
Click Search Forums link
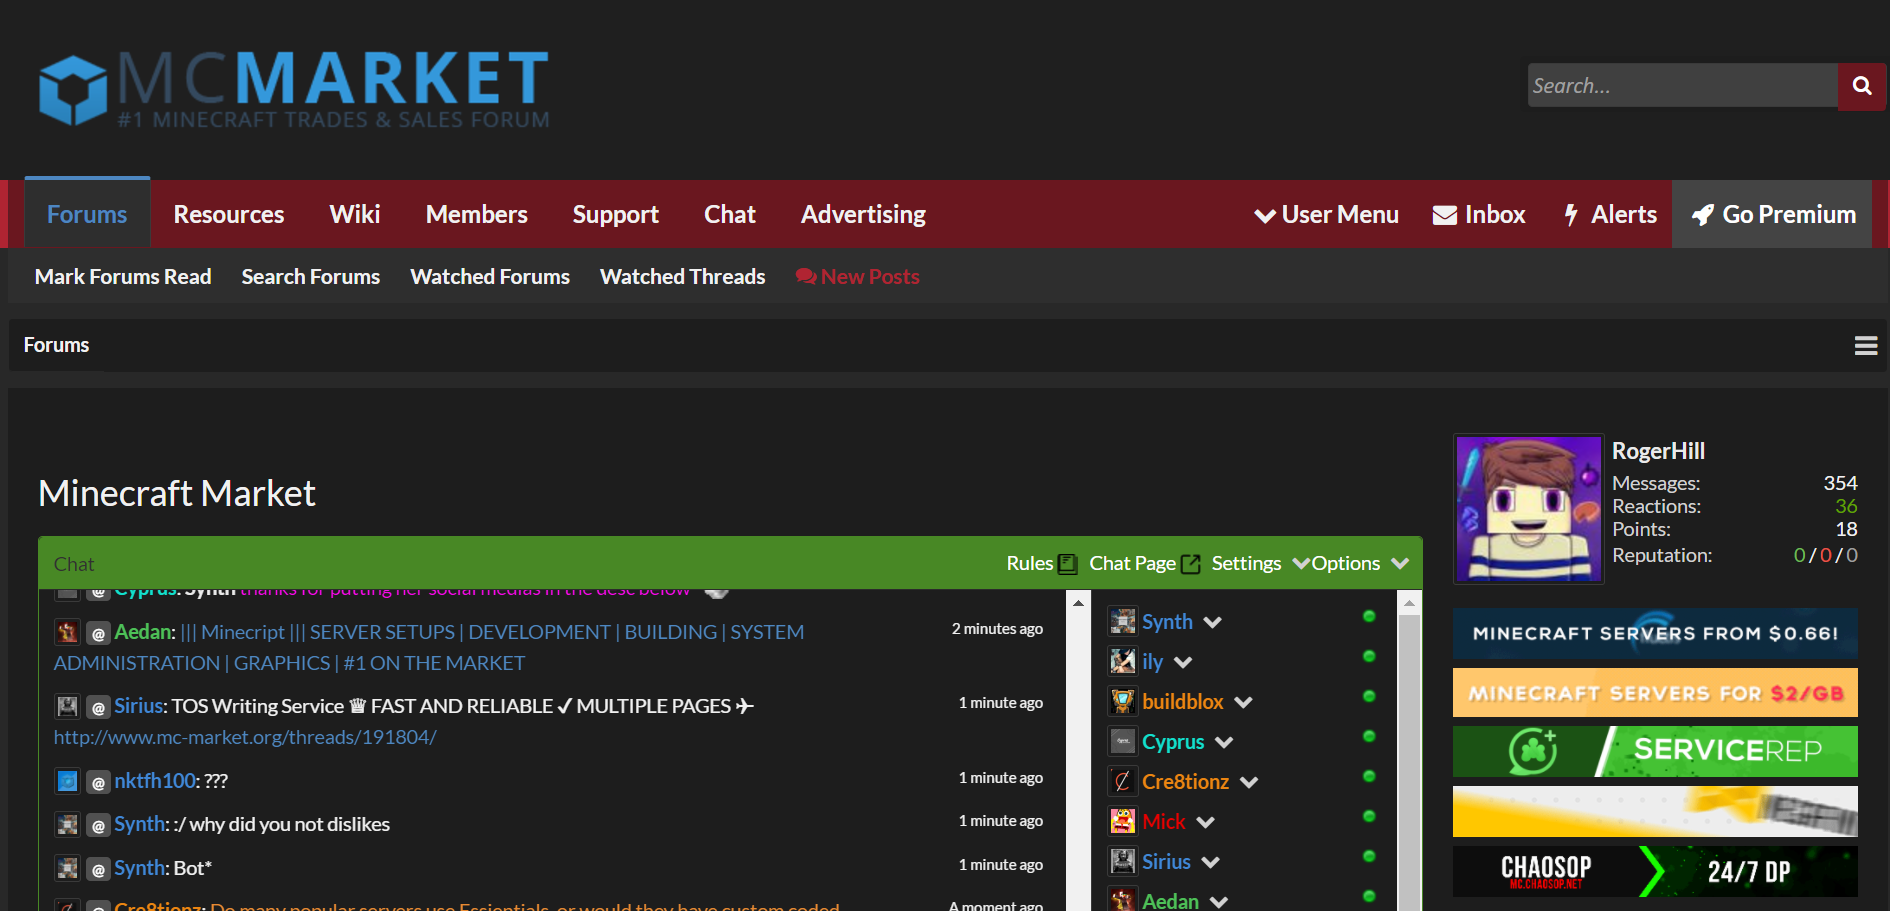click(x=311, y=277)
